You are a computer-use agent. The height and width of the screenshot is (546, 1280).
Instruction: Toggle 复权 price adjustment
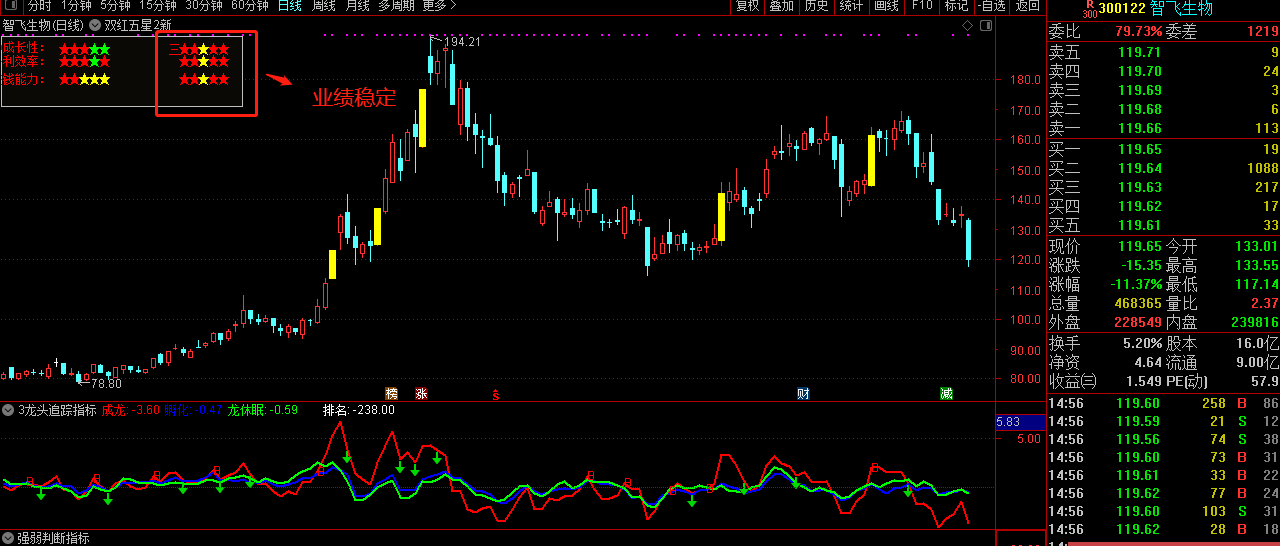point(747,6)
